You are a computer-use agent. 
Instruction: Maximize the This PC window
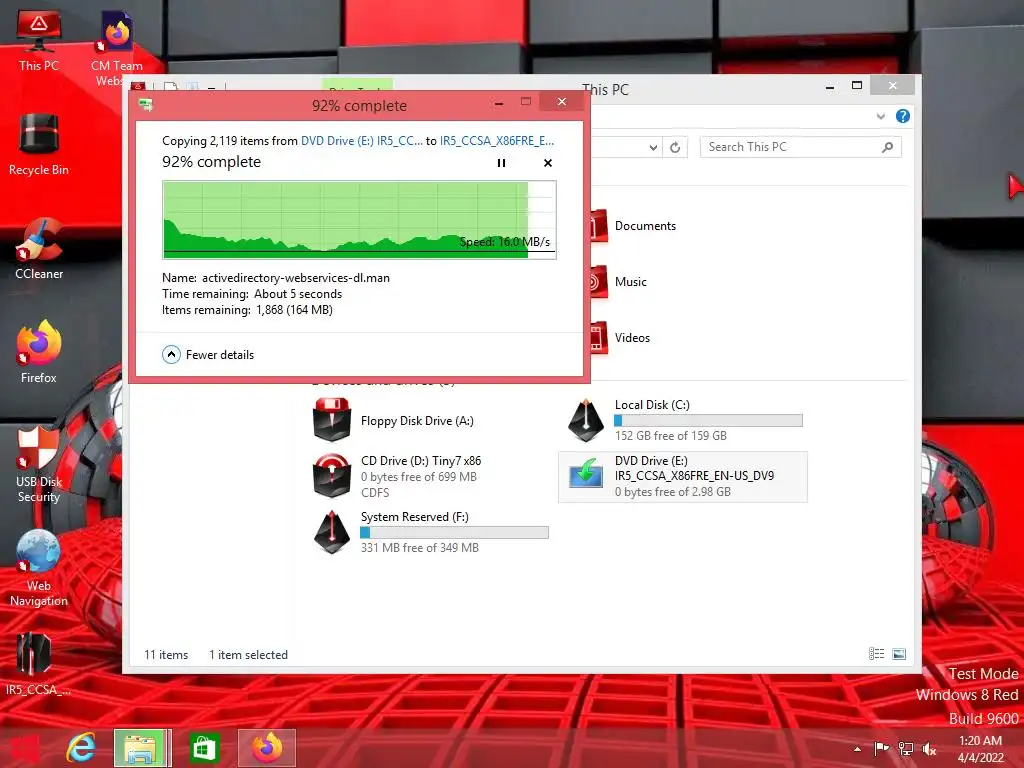coord(857,86)
